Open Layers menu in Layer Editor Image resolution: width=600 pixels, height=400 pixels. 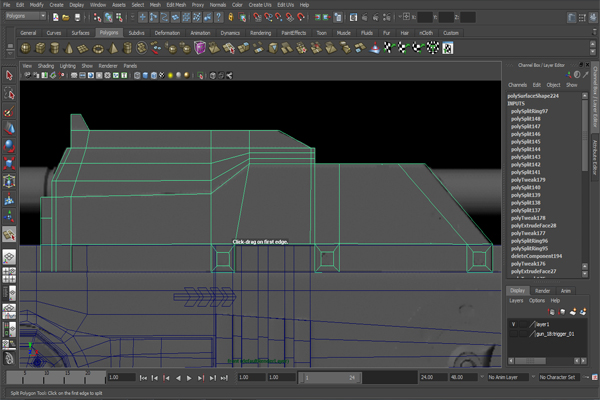[516, 300]
